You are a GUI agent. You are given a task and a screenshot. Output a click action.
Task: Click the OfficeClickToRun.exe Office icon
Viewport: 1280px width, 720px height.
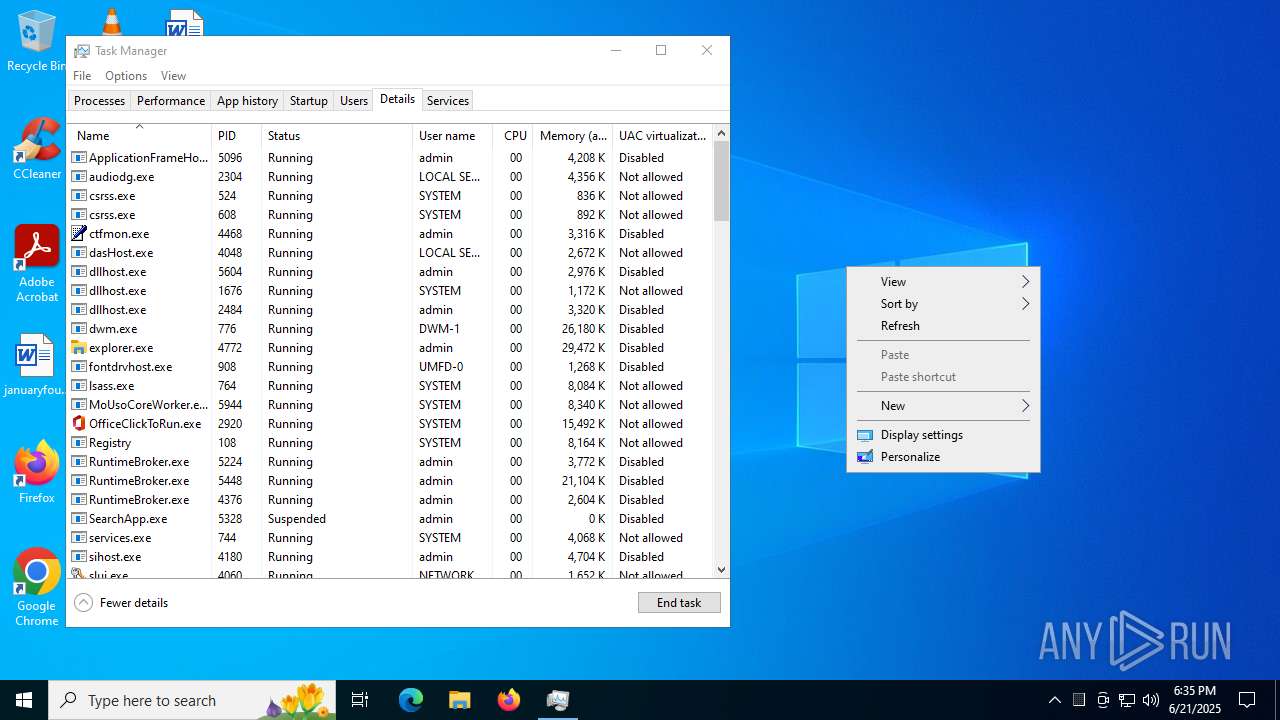[79, 424]
